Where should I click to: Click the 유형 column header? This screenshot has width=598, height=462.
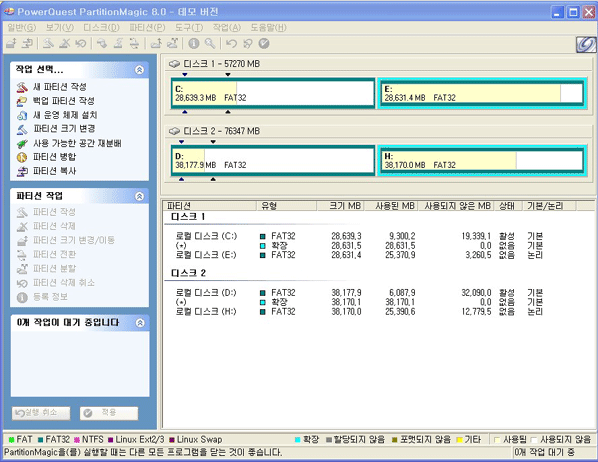click(287, 206)
